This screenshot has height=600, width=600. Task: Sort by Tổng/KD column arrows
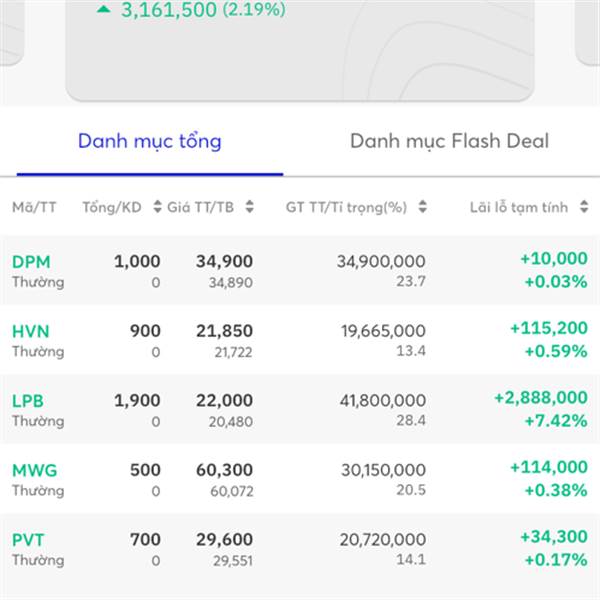point(157,207)
